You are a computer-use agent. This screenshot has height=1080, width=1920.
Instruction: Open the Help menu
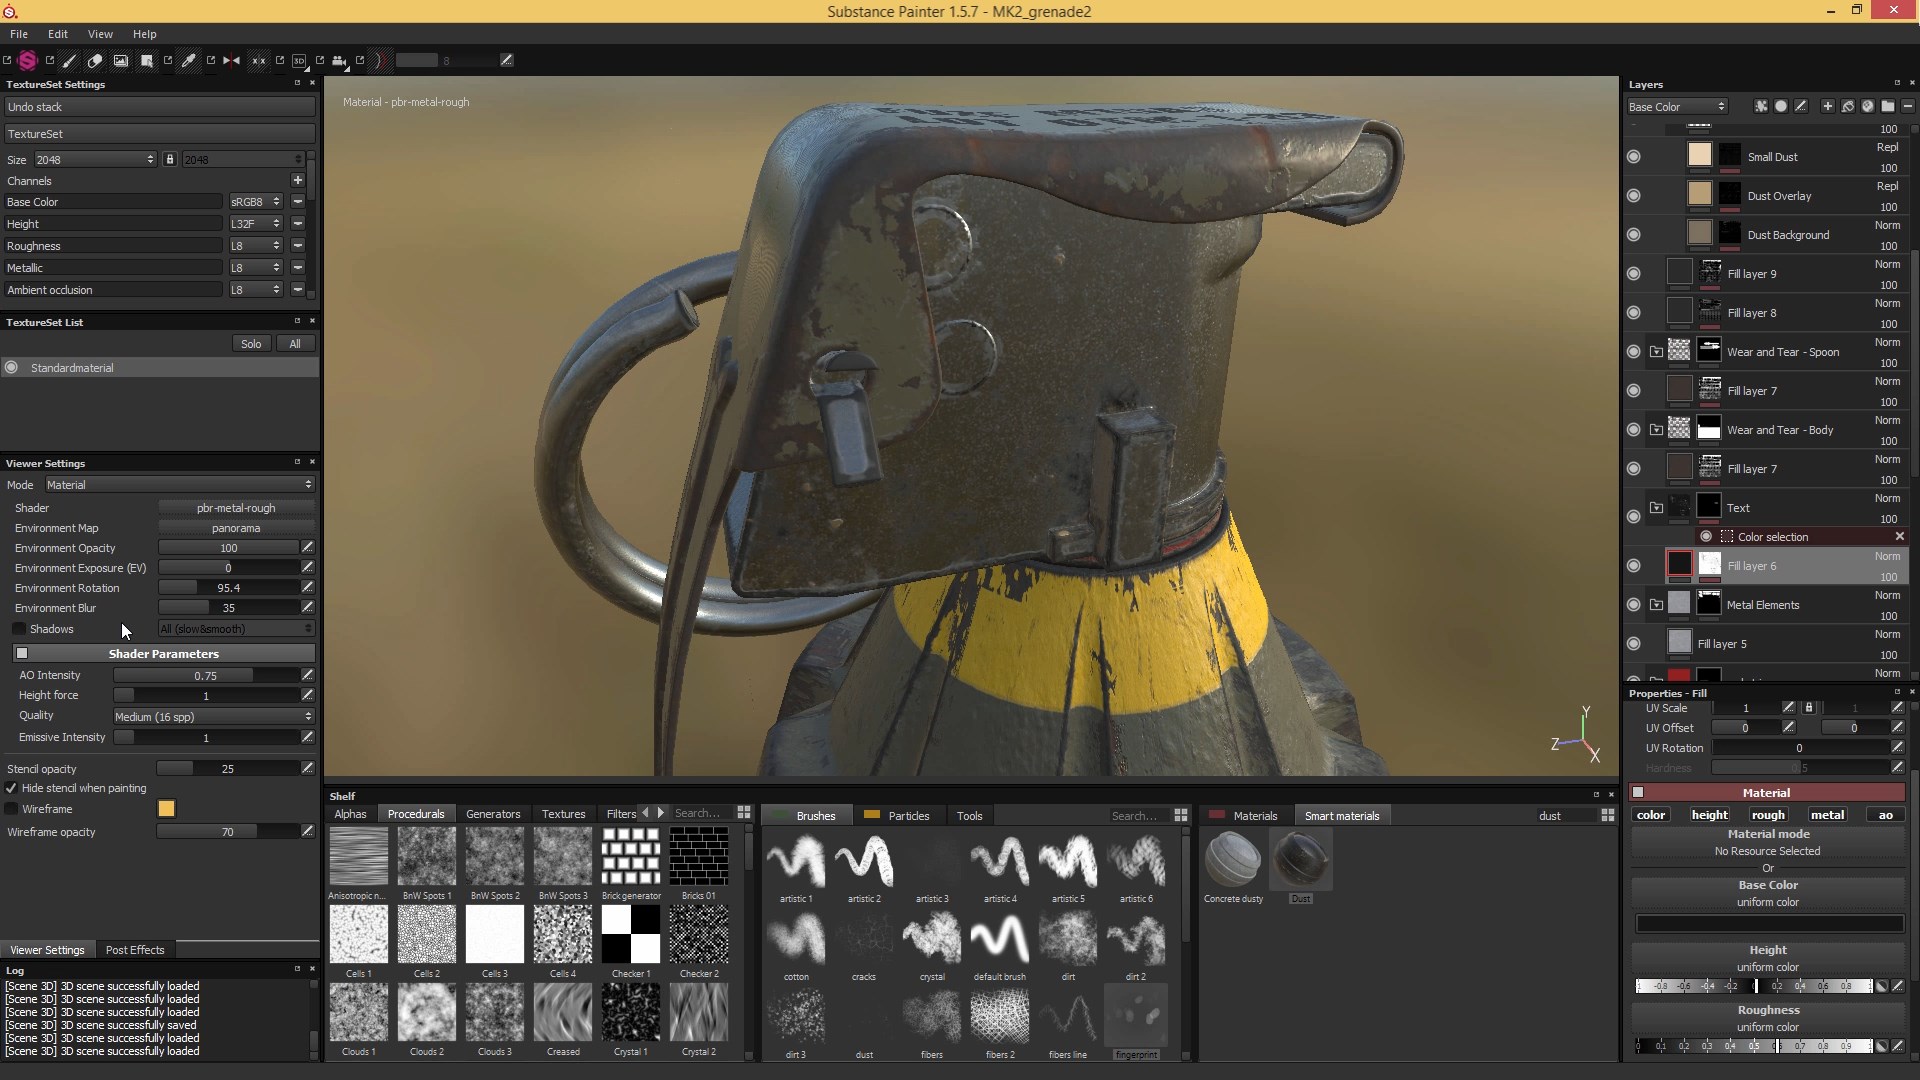tap(145, 34)
